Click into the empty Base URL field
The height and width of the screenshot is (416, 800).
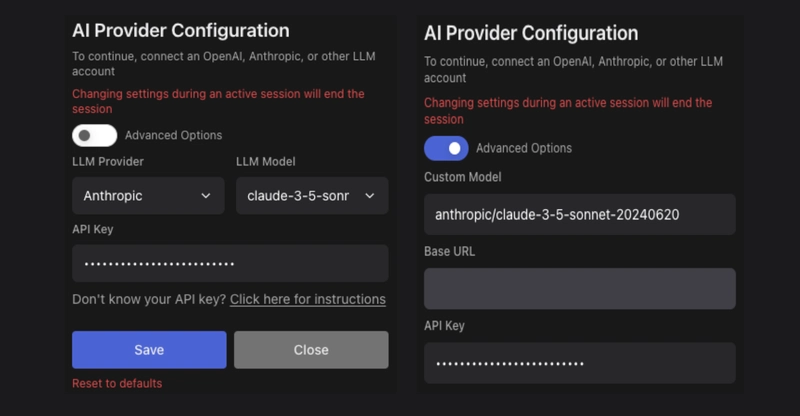click(x=580, y=289)
